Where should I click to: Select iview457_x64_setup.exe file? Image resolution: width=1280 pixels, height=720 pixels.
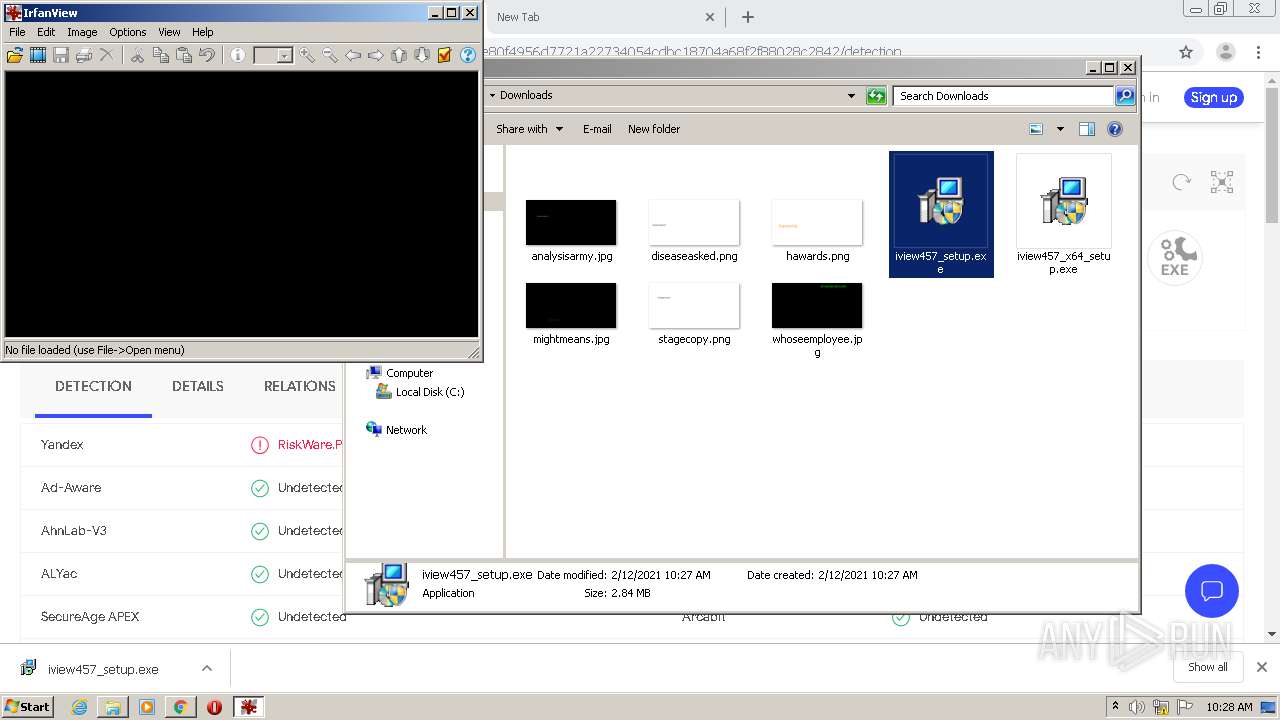[x=1063, y=214]
